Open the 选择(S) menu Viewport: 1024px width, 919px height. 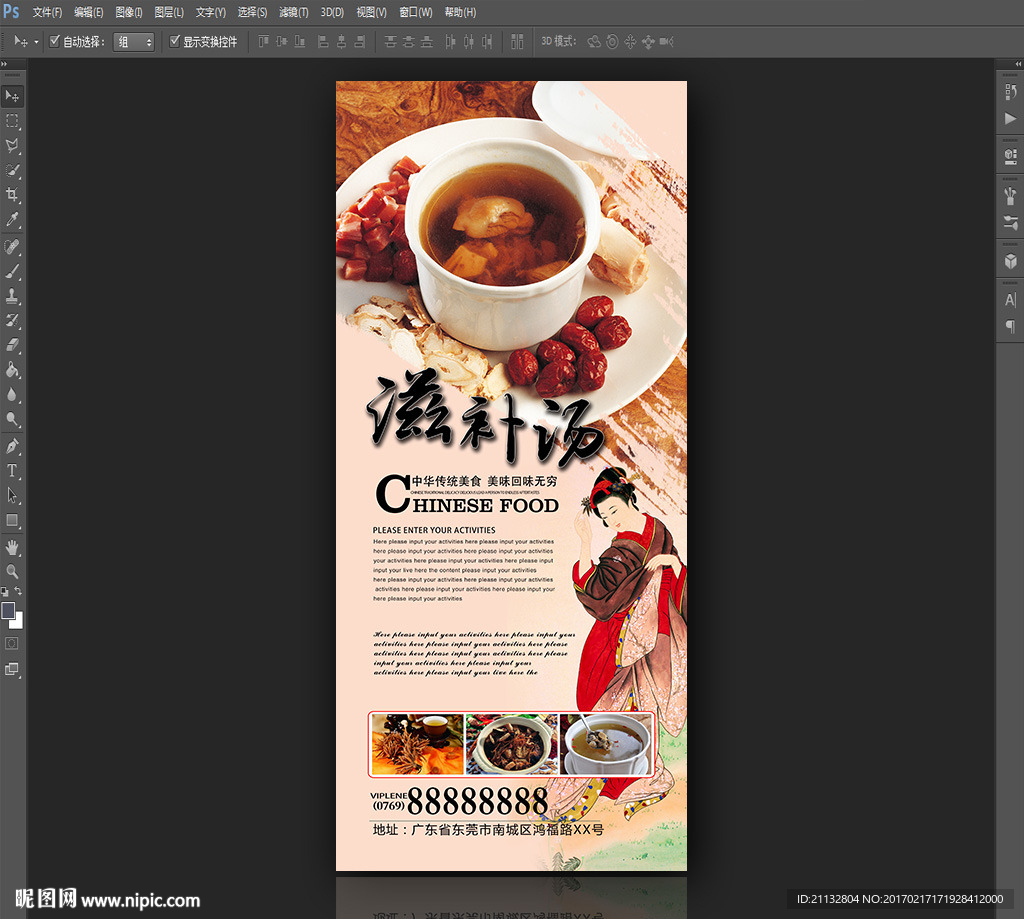point(252,12)
